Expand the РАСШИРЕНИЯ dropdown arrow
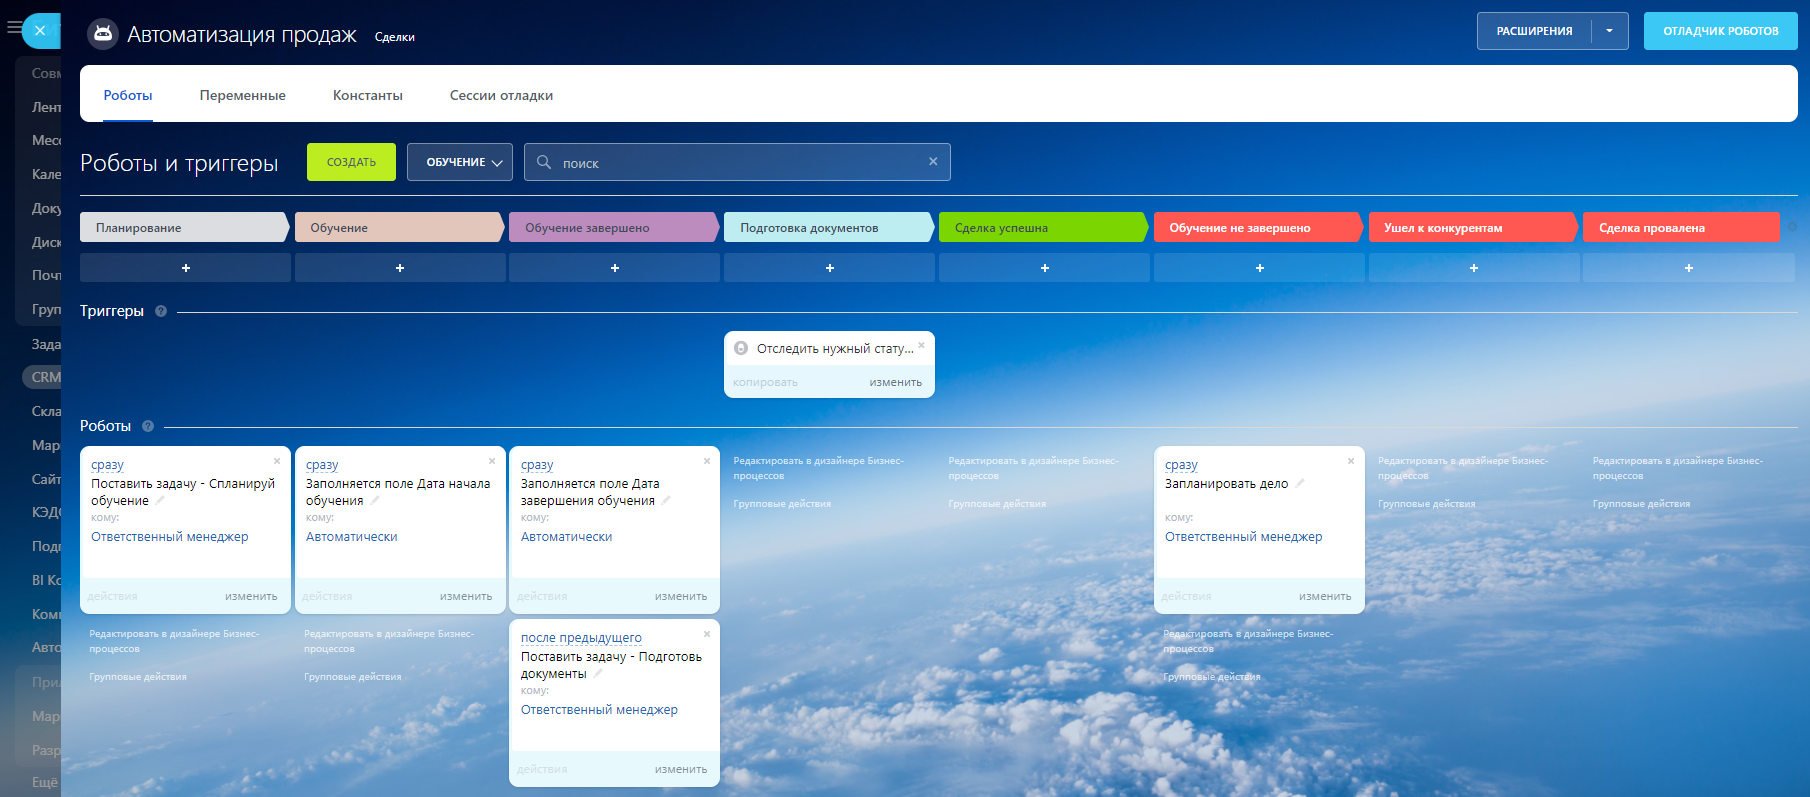 (x=1610, y=31)
